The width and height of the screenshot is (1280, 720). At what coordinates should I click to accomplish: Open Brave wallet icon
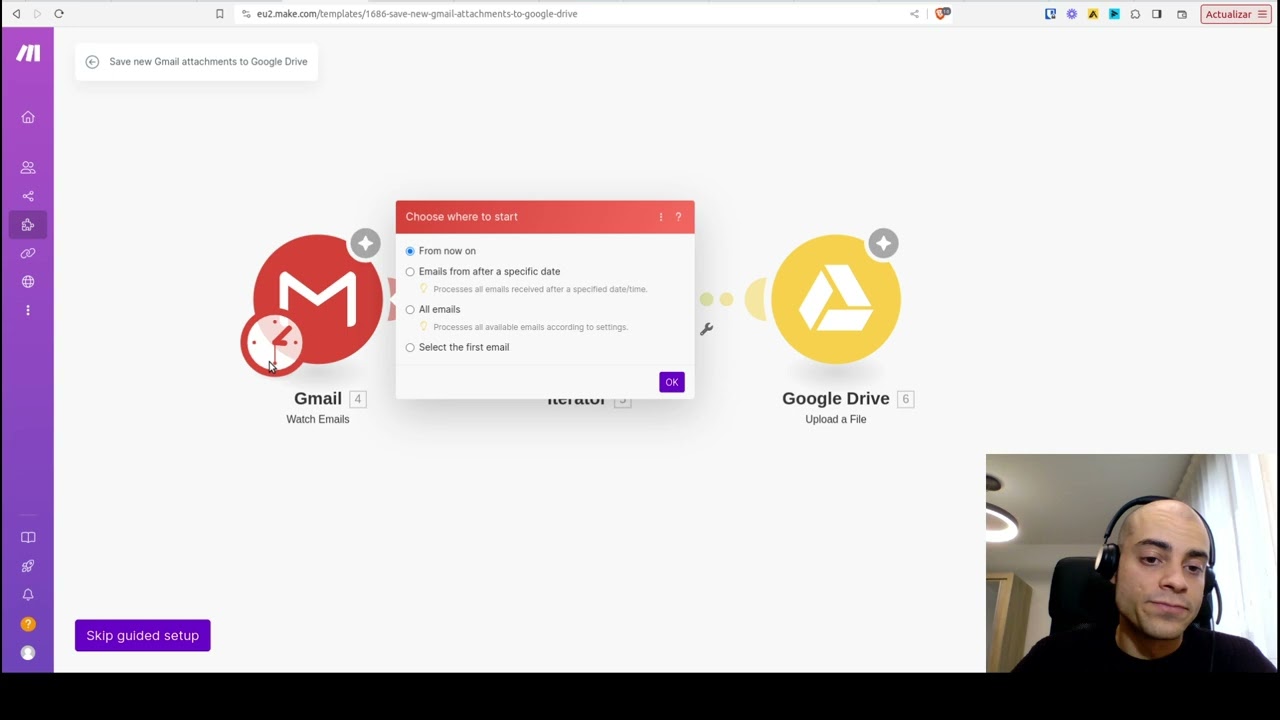click(x=1182, y=14)
